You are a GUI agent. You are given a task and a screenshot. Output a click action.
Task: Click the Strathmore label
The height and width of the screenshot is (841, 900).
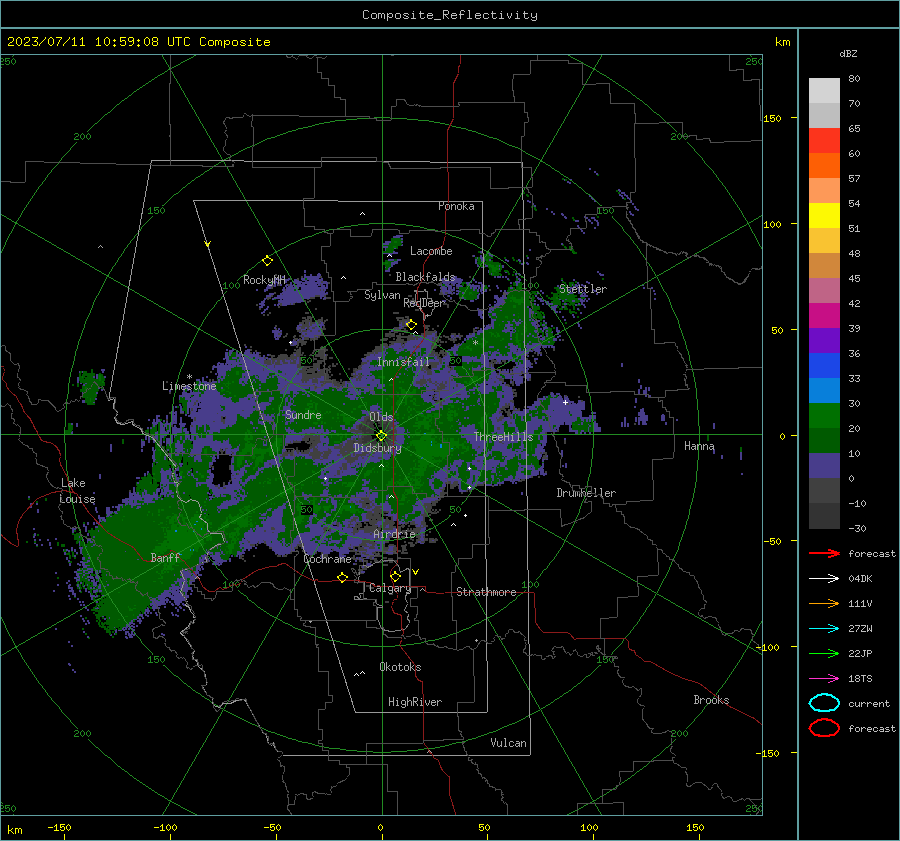tap(486, 592)
